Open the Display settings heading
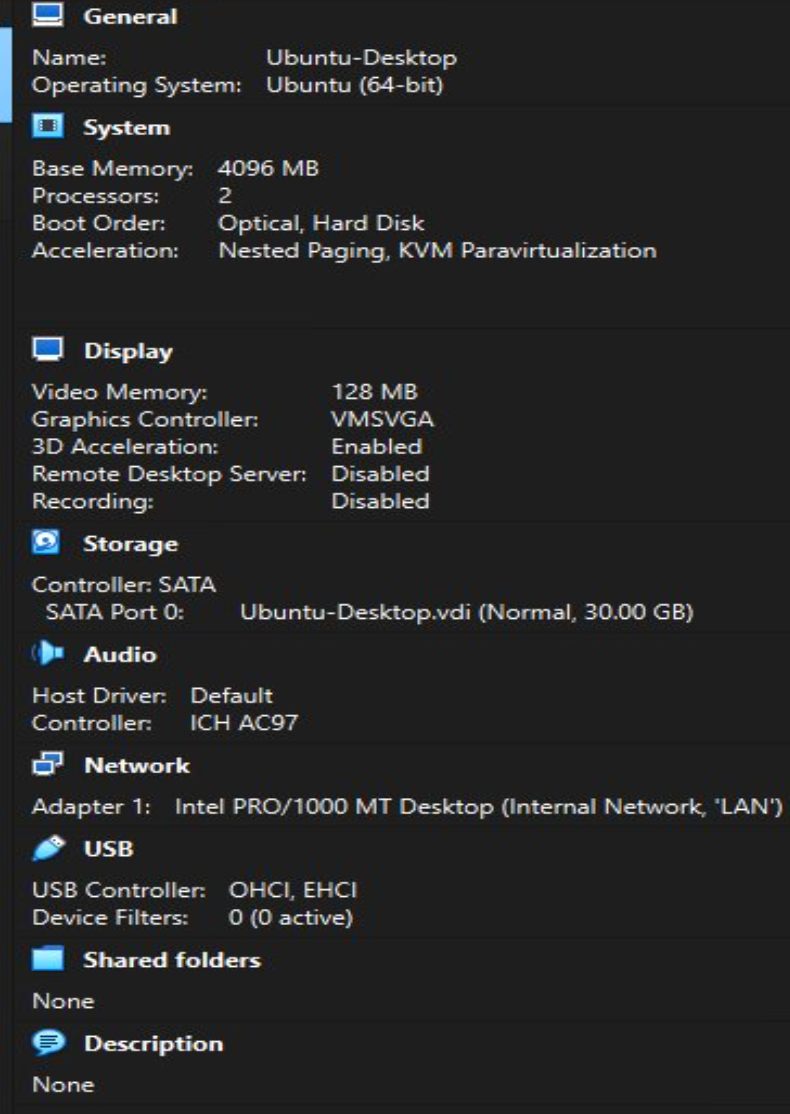Viewport: 790px width, 1114px height. pyautogui.click(x=128, y=351)
